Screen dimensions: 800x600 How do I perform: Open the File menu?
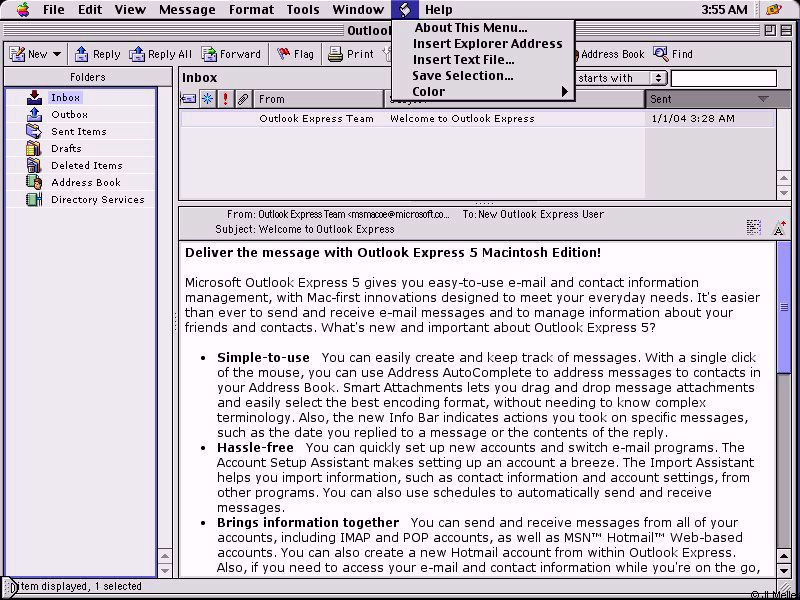click(54, 9)
